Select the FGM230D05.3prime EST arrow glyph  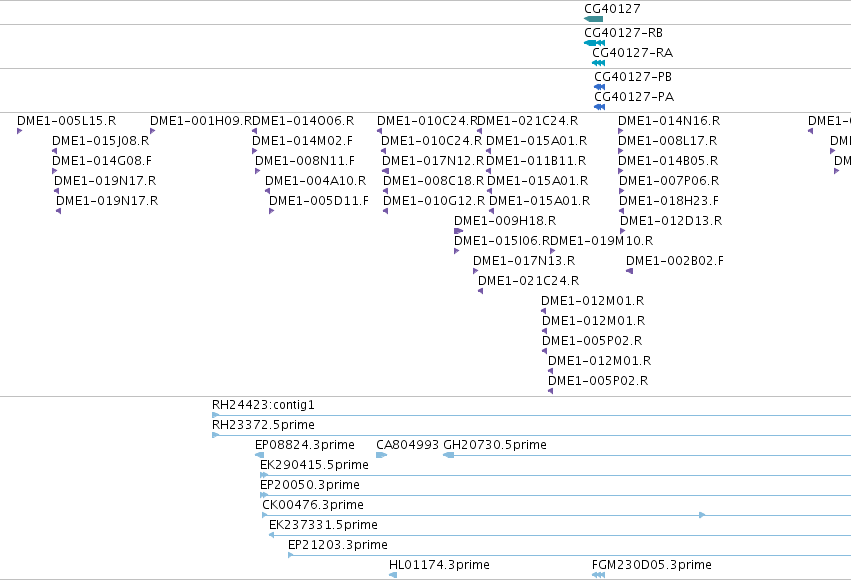[x=598, y=575]
